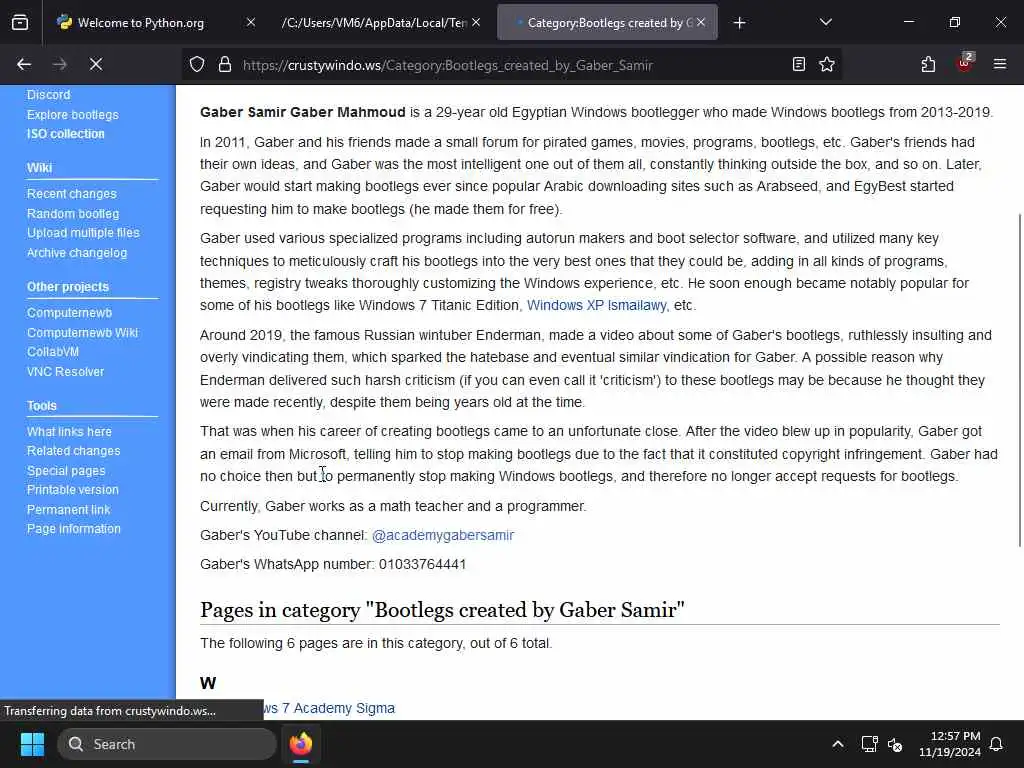The image size is (1024, 768).
Task: Open CollabVM sidebar link
Action: 53,351
